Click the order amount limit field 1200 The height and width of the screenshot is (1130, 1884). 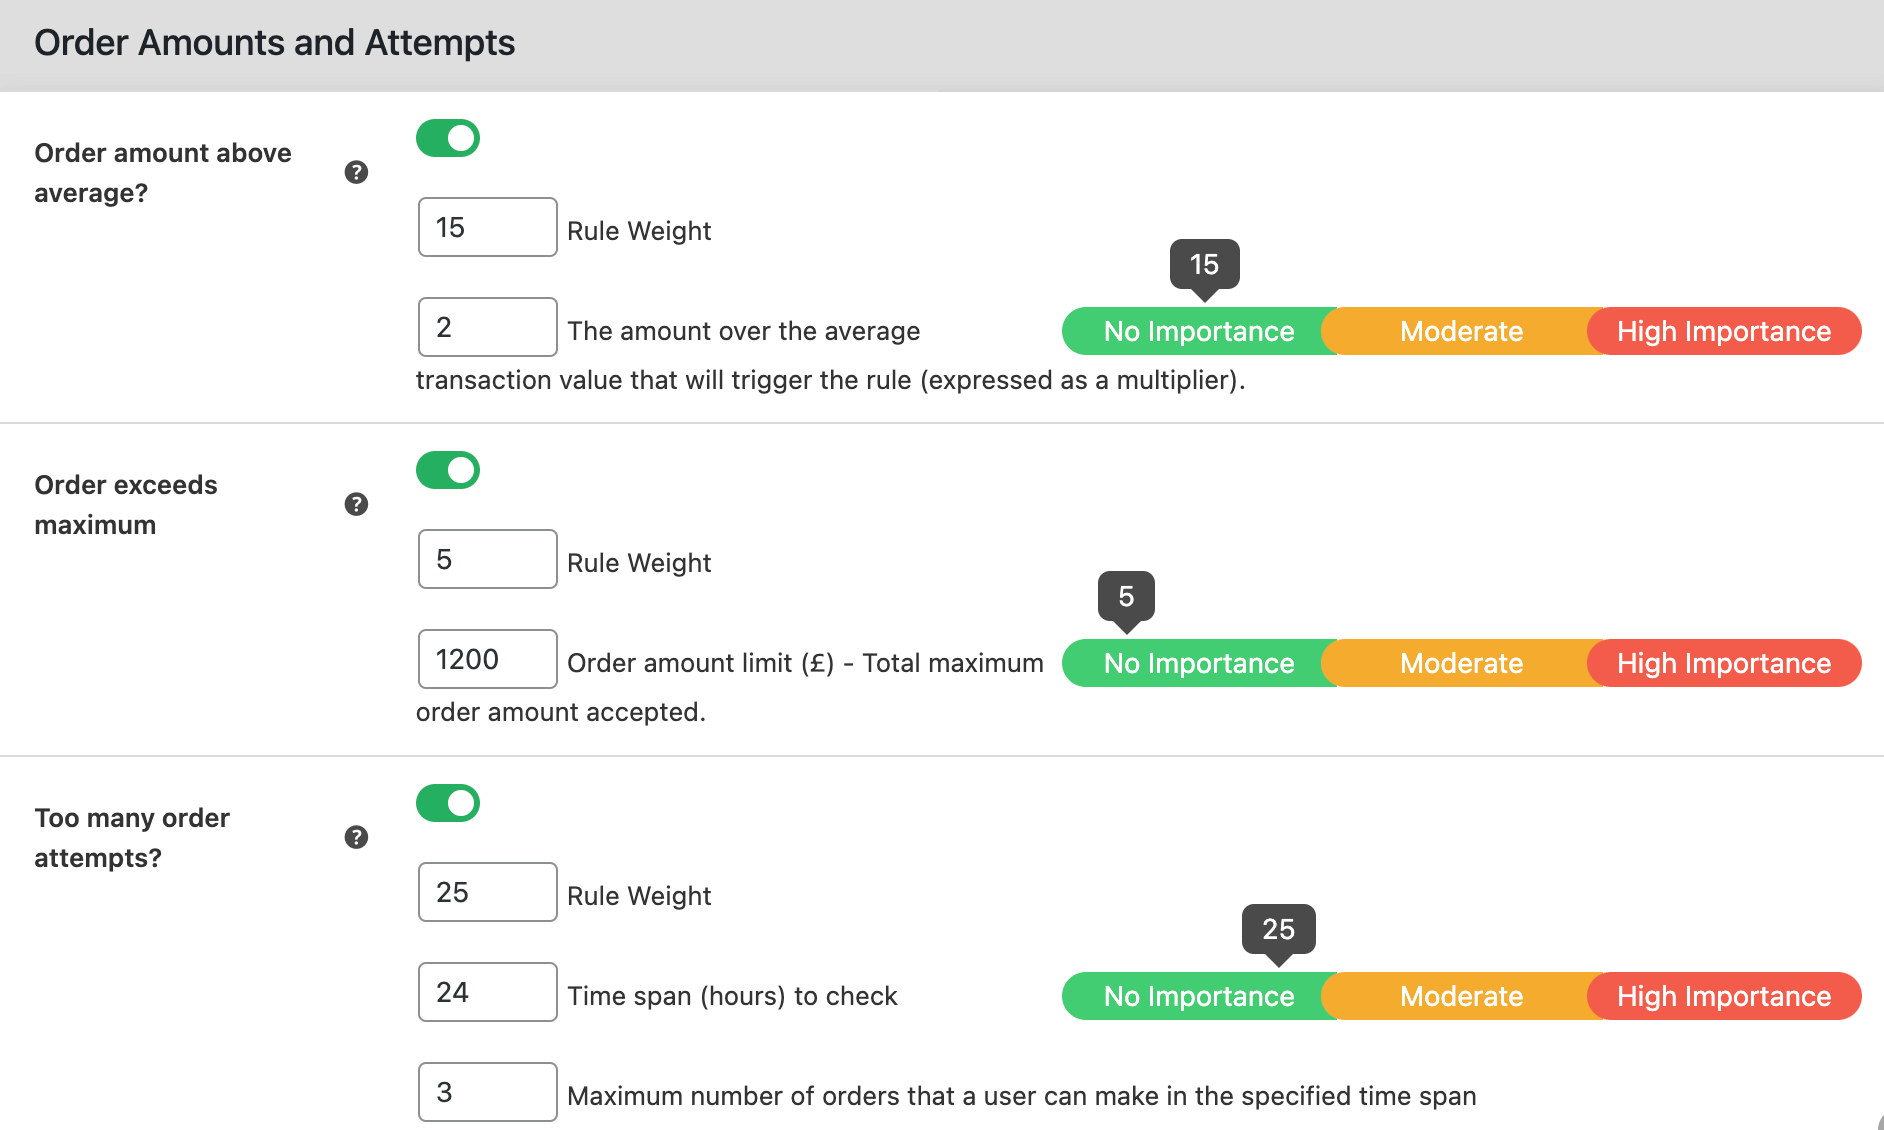click(488, 659)
